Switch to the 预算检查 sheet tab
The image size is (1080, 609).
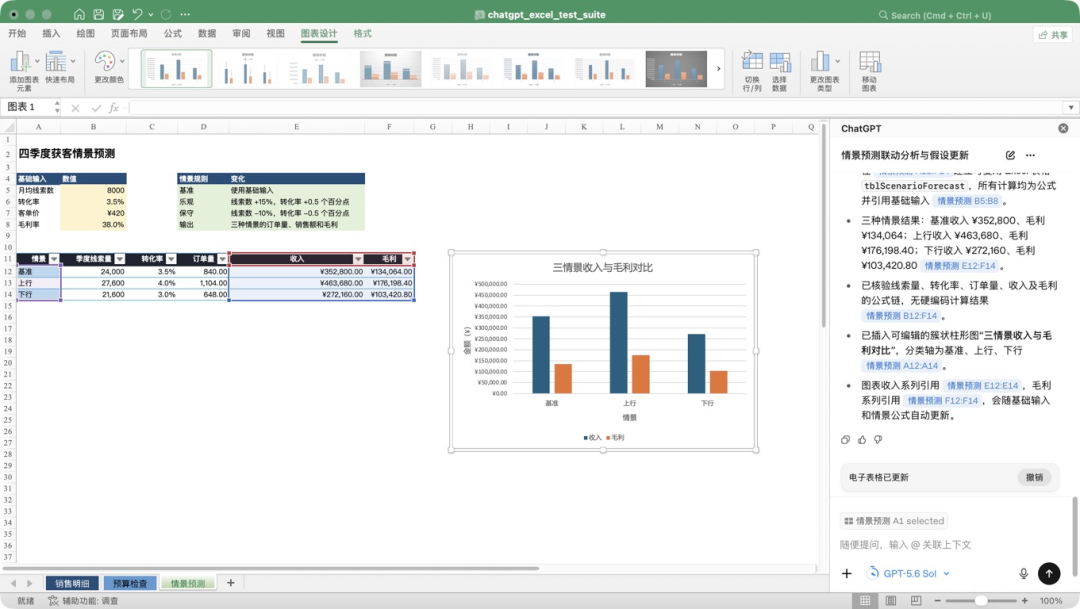coord(130,583)
